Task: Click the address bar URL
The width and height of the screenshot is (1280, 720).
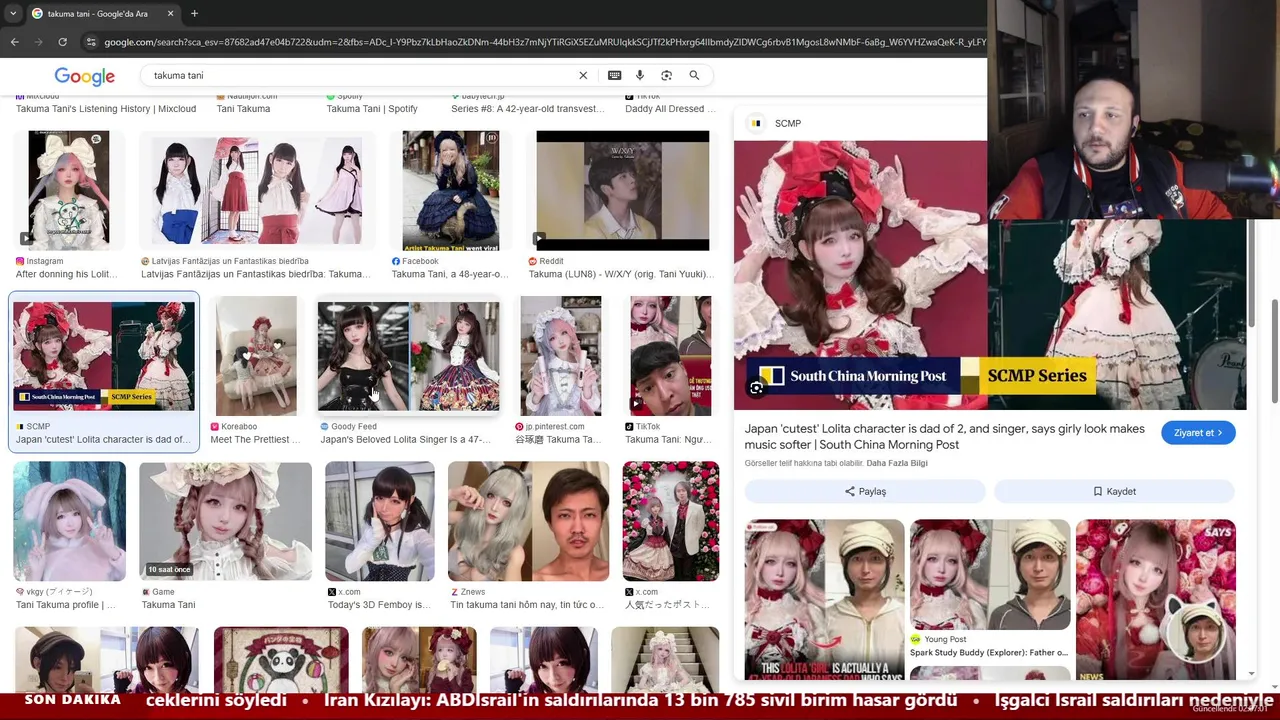Action: (545, 42)
